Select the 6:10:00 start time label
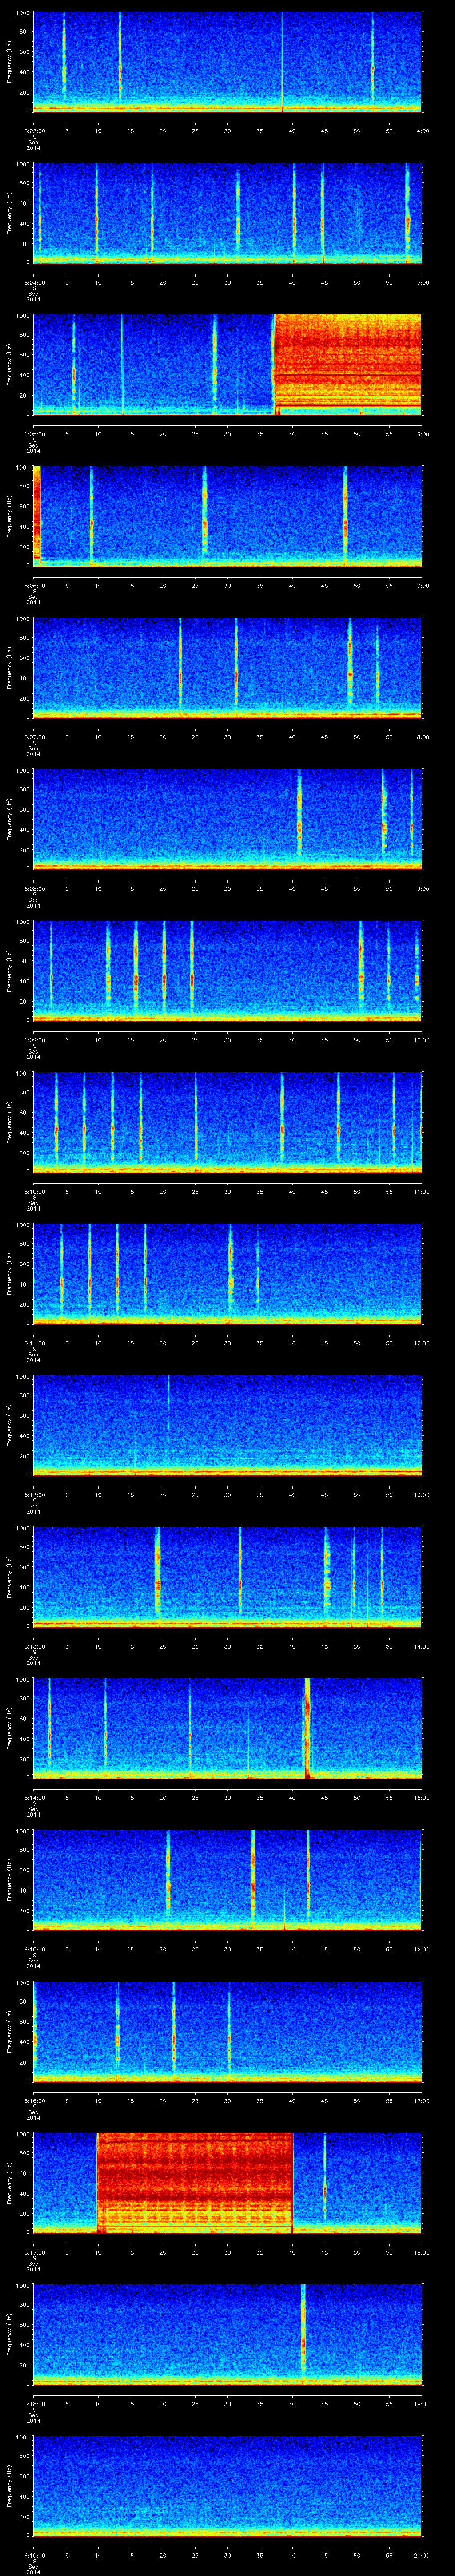Image resolution: width=455 pixels, height=2576 pixels. point(33,1192)
